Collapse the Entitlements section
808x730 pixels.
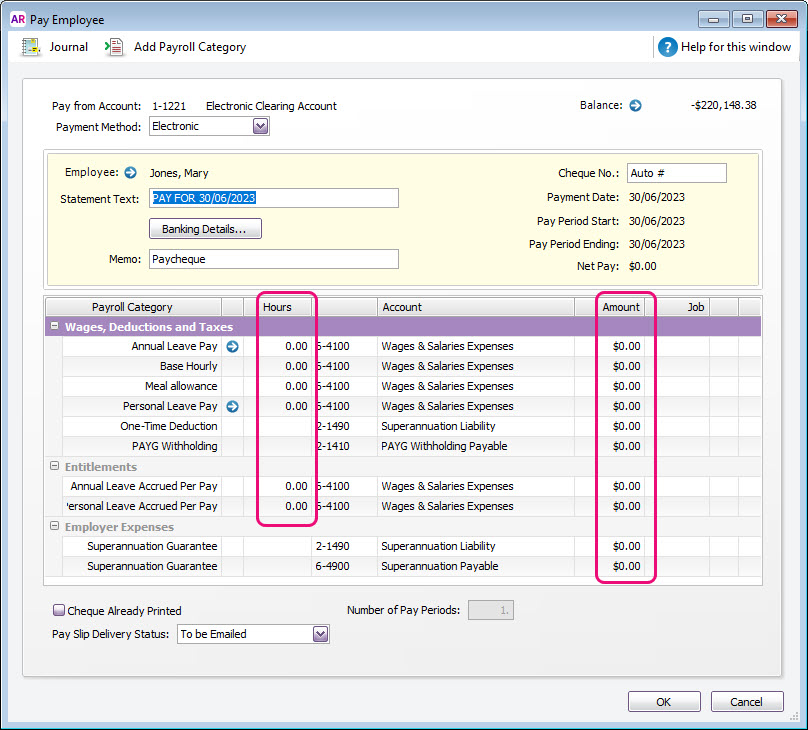coord(53,467)
